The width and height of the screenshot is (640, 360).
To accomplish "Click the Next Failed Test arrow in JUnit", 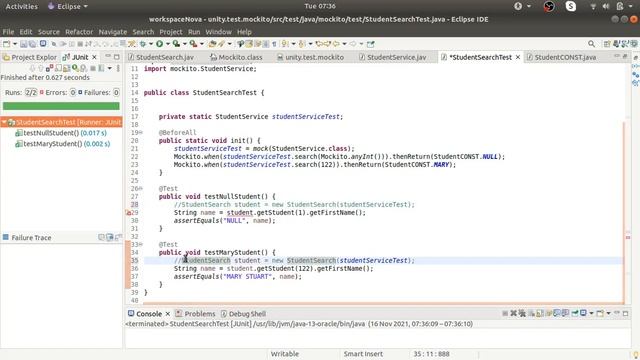I will (32, 68).
